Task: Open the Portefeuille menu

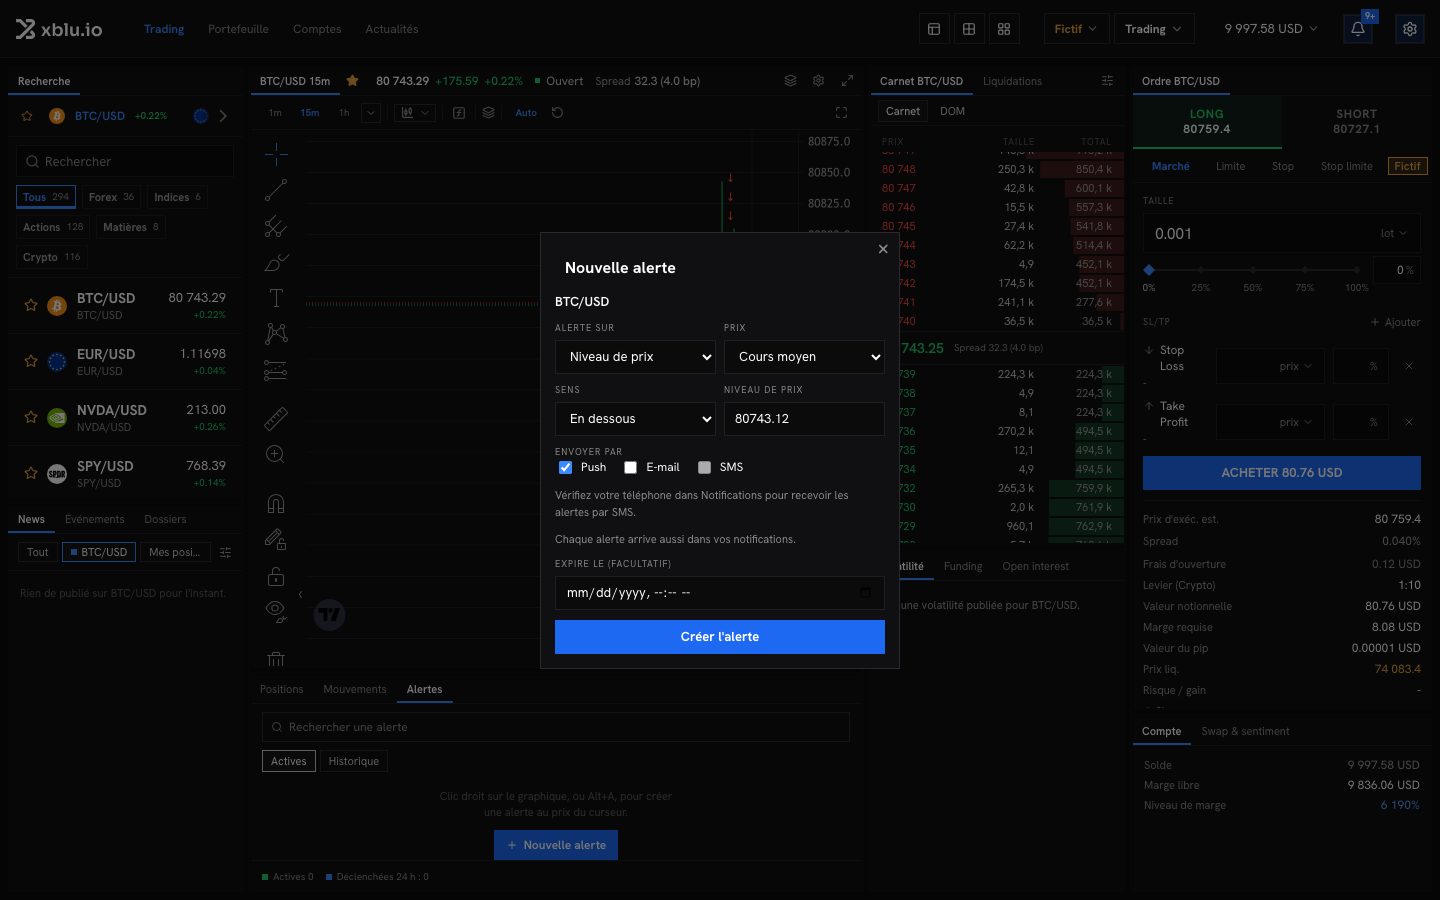Action: [x=238, y=29]
